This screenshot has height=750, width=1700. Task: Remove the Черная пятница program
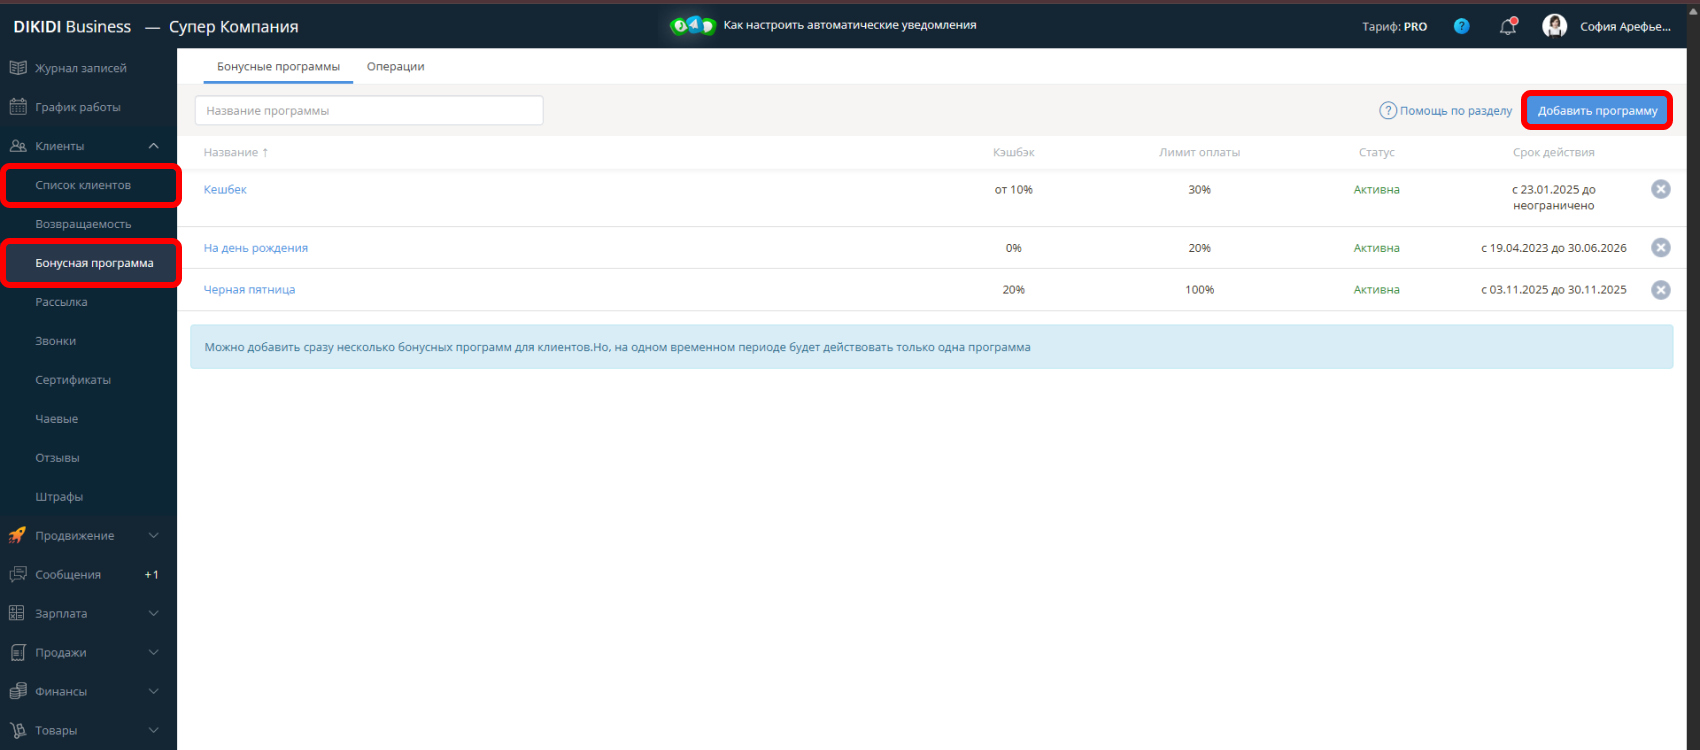point(1660,290)
